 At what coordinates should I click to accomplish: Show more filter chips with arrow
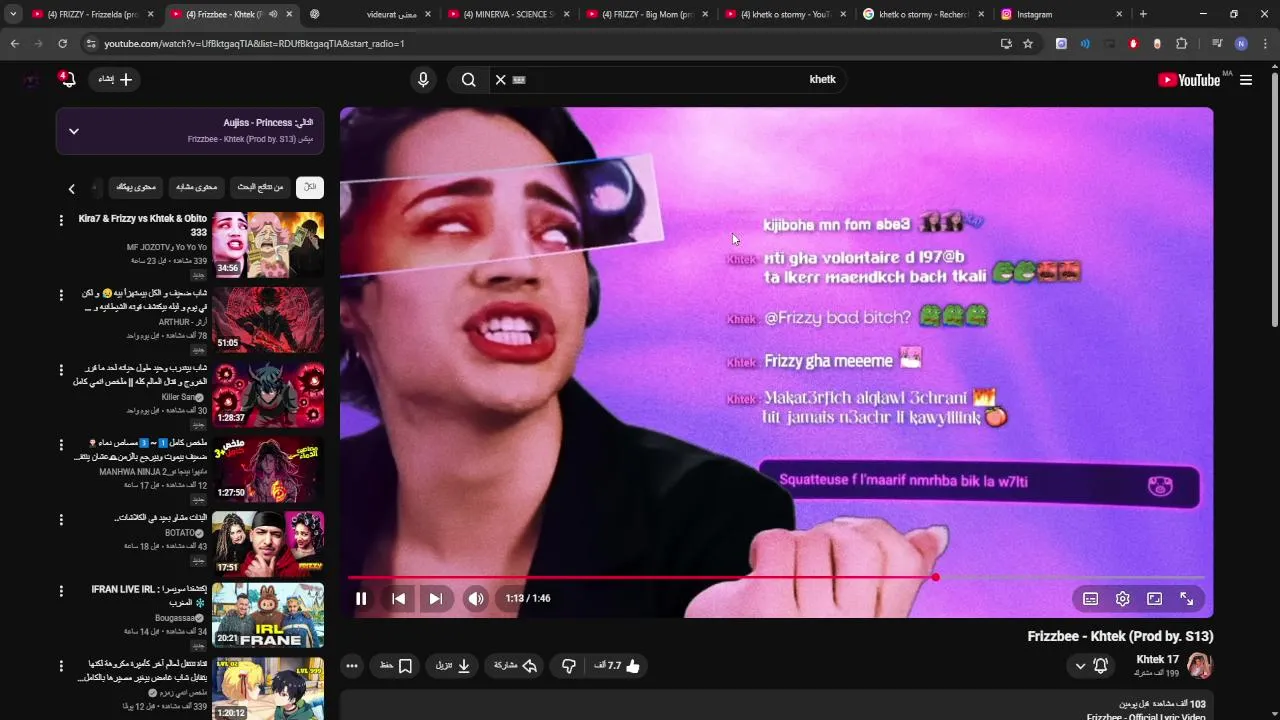click(71, 188)
